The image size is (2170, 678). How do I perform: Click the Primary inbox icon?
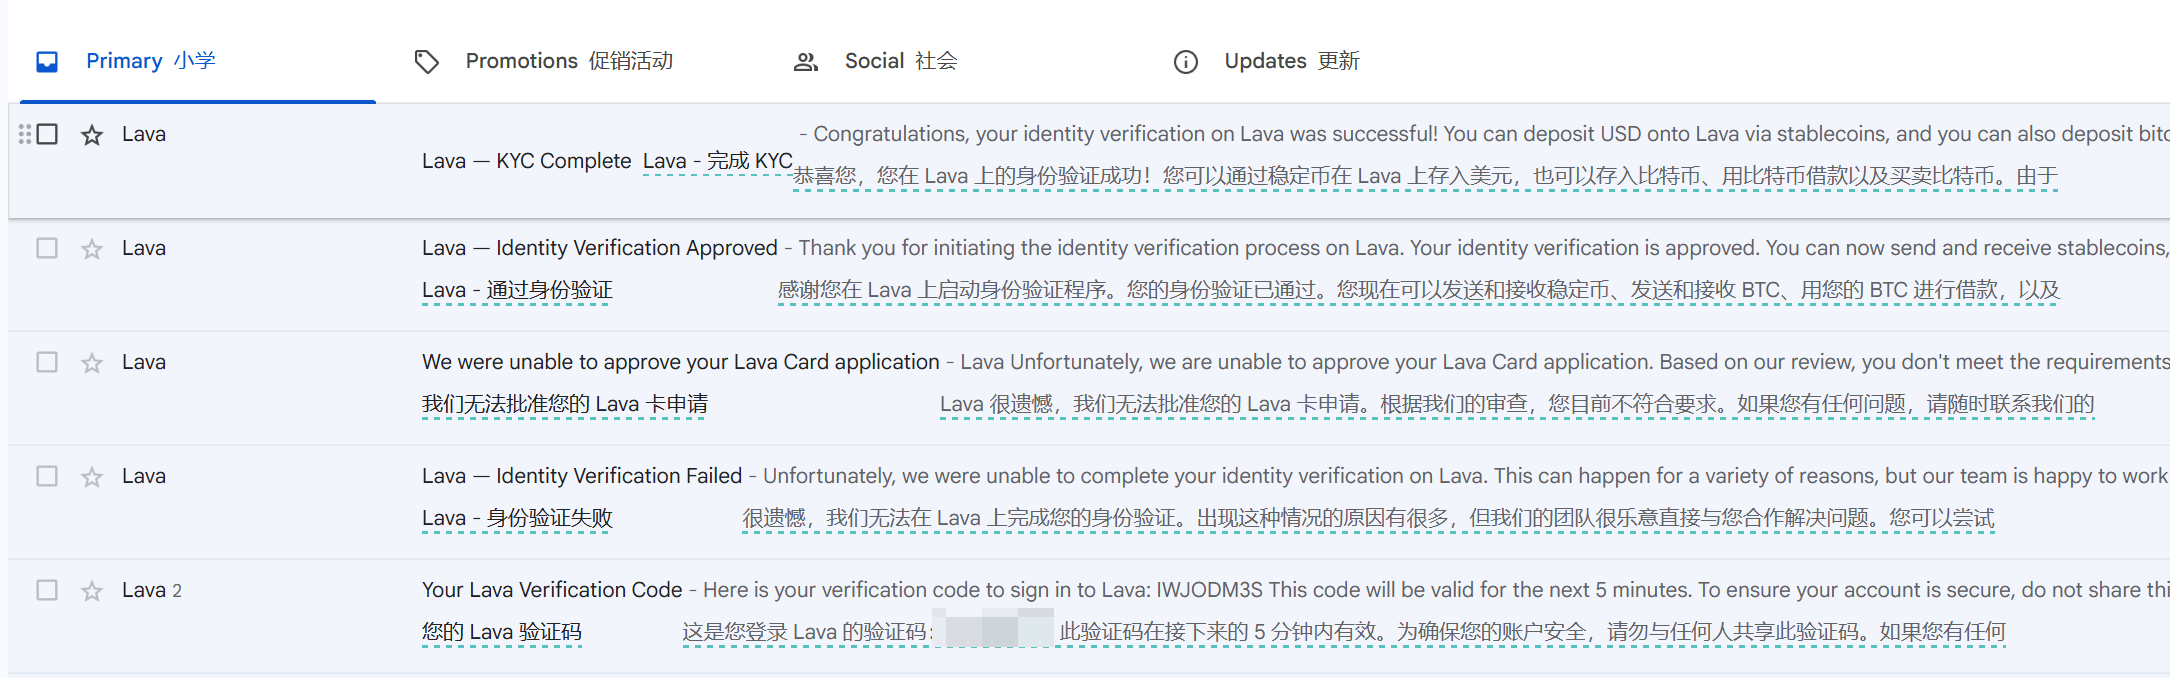(x=47, y=62)
